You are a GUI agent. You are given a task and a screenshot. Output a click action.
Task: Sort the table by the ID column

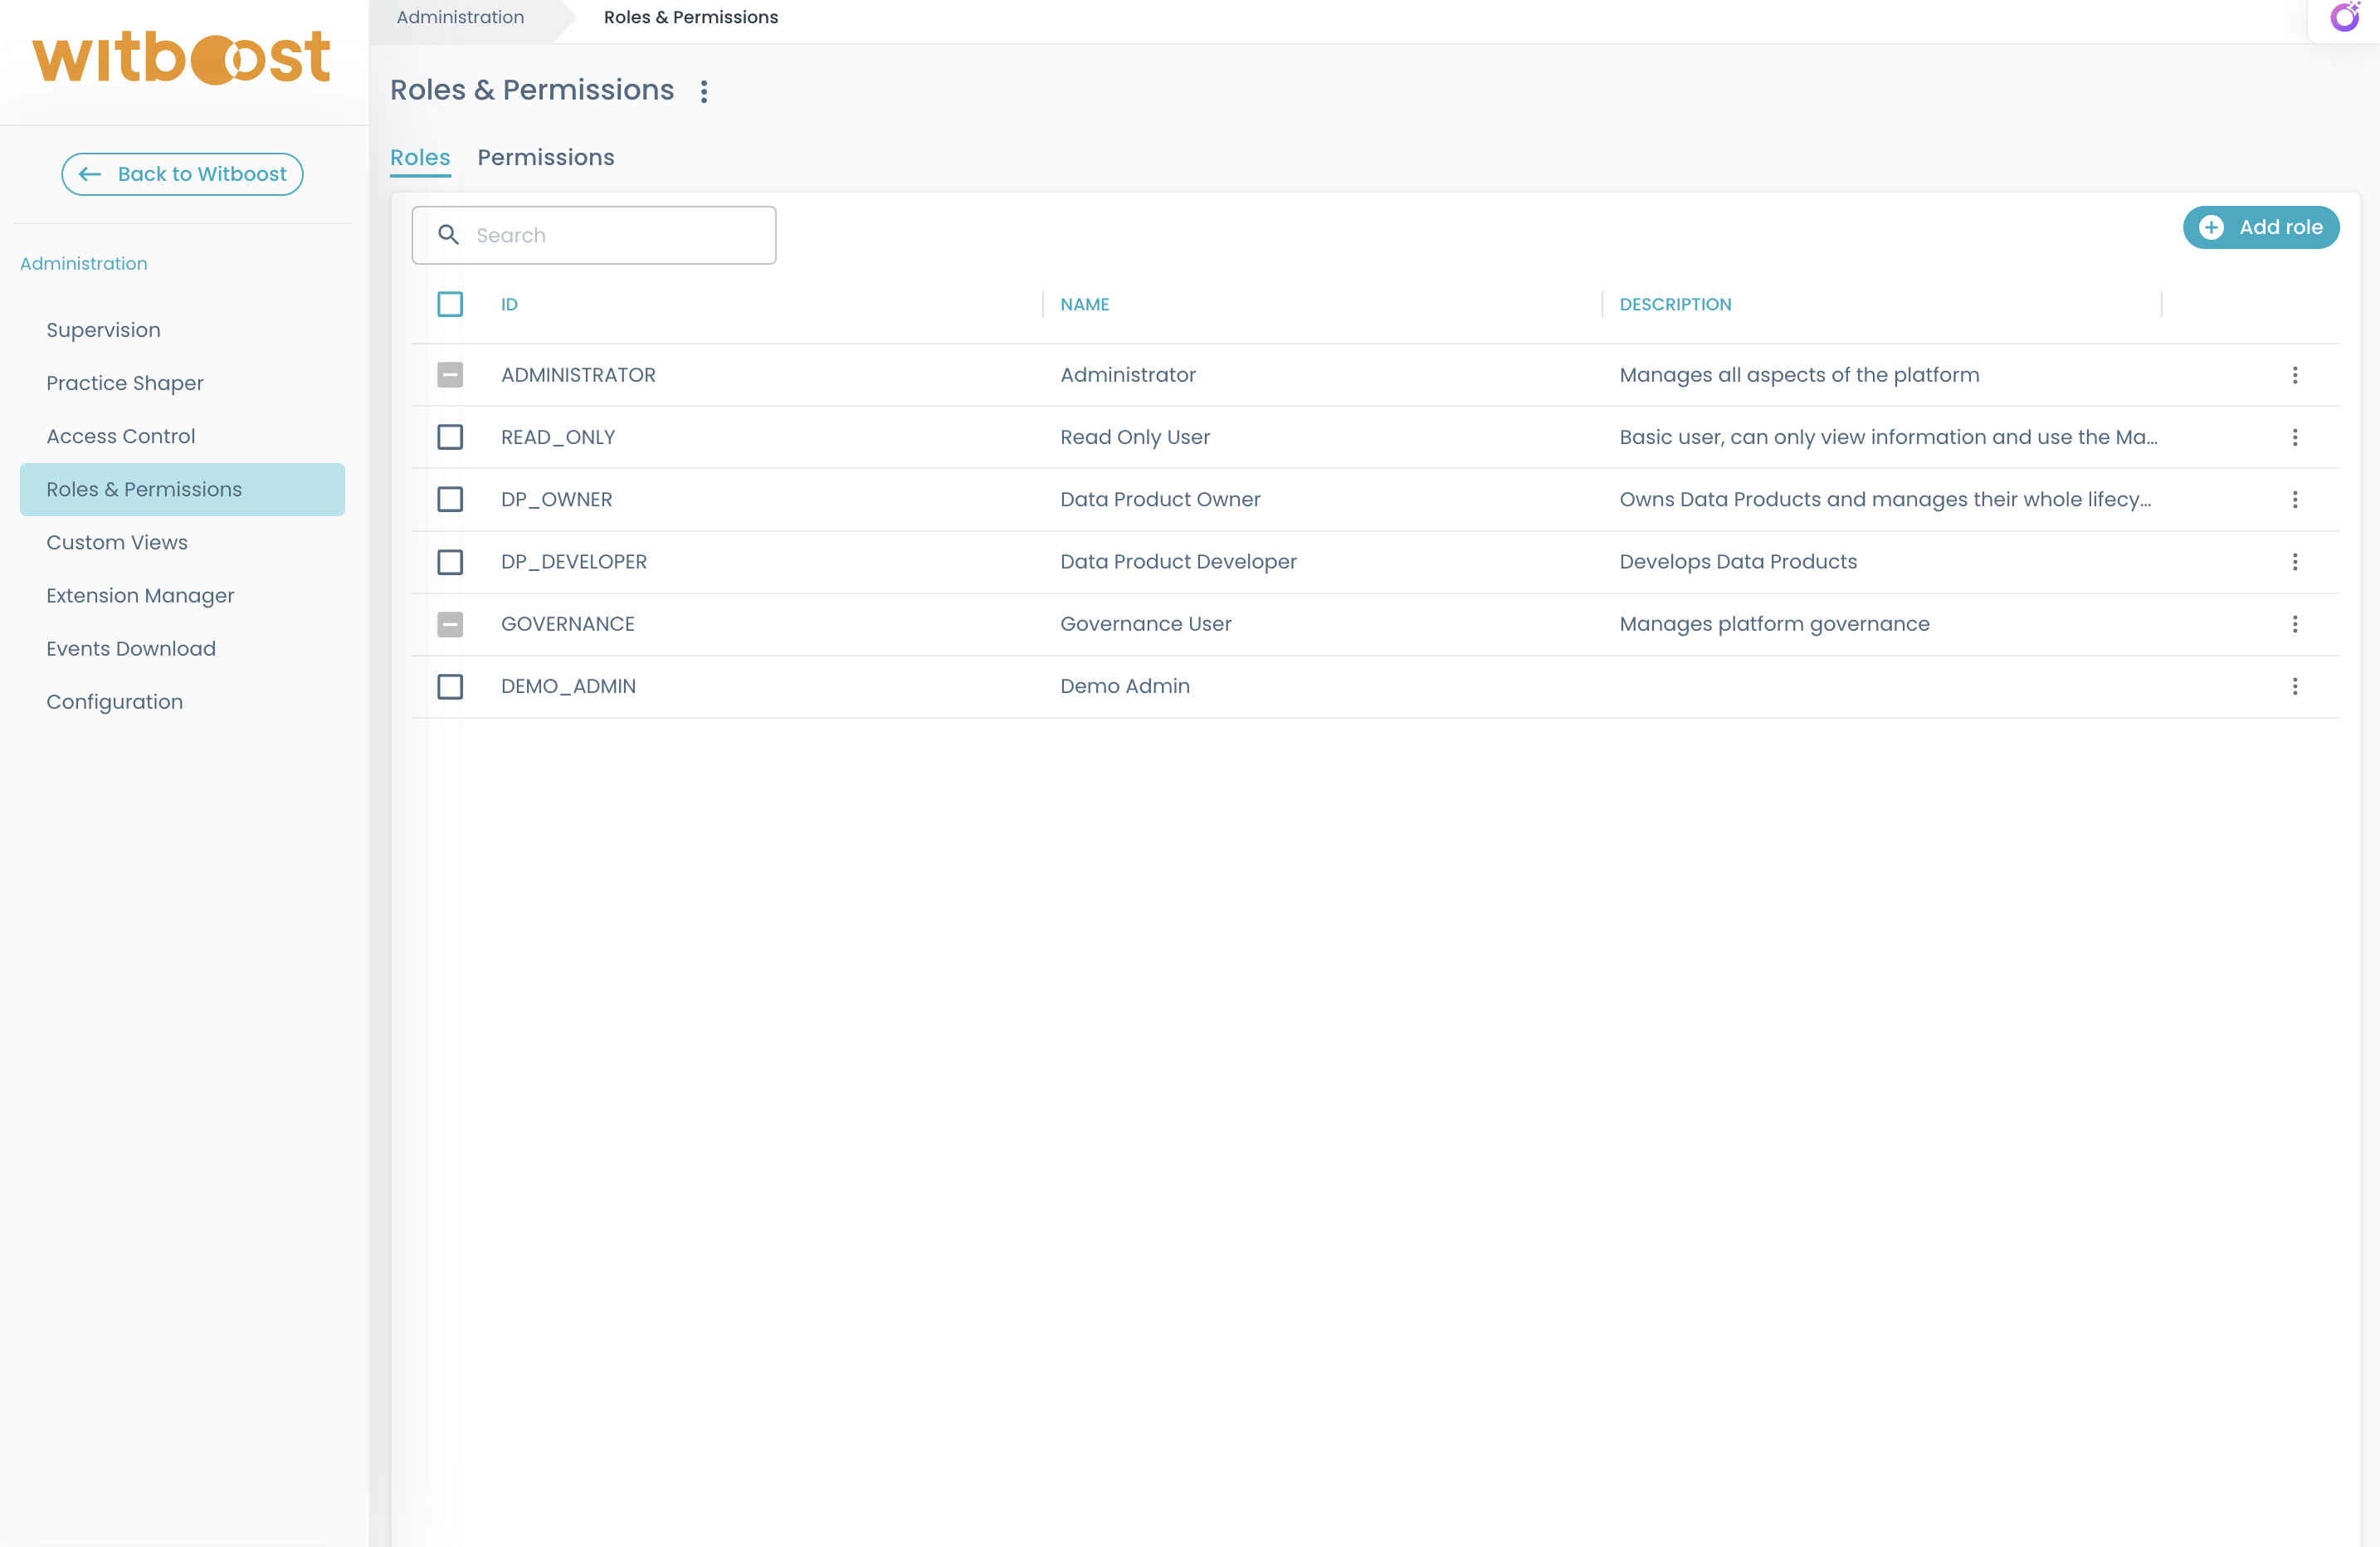click(x=508, y=304)
